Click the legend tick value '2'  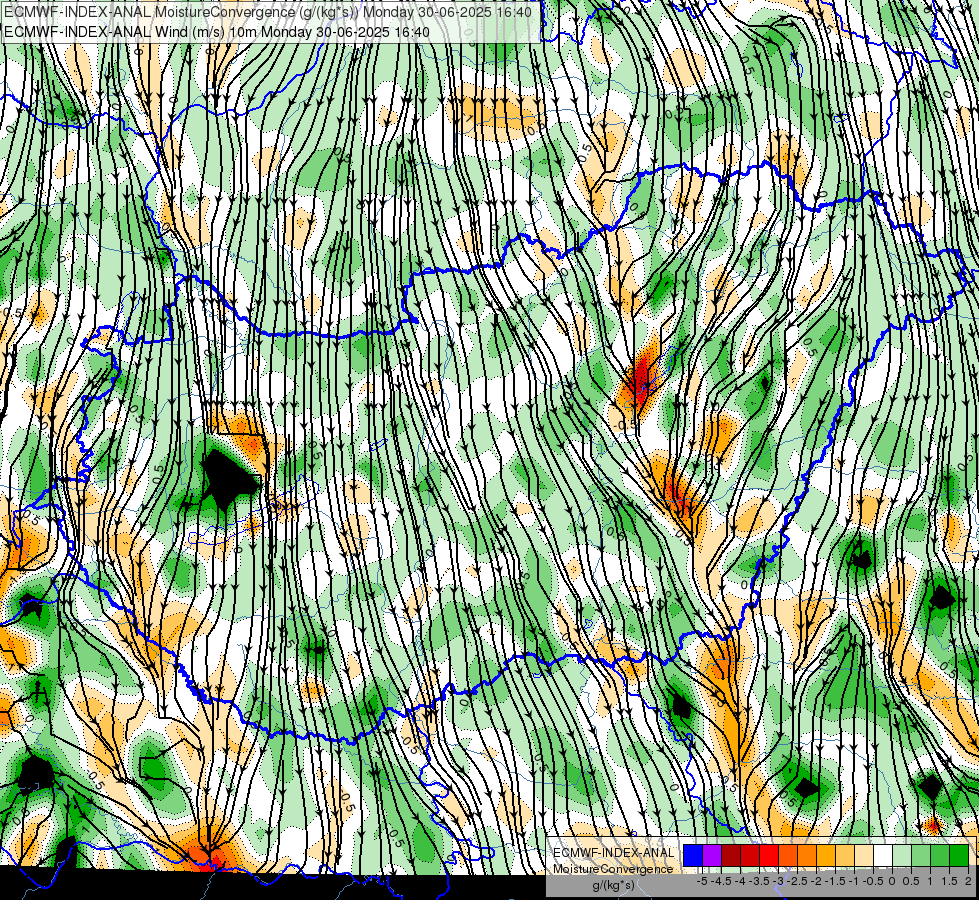pyautogui.click(x=968, y=881)
